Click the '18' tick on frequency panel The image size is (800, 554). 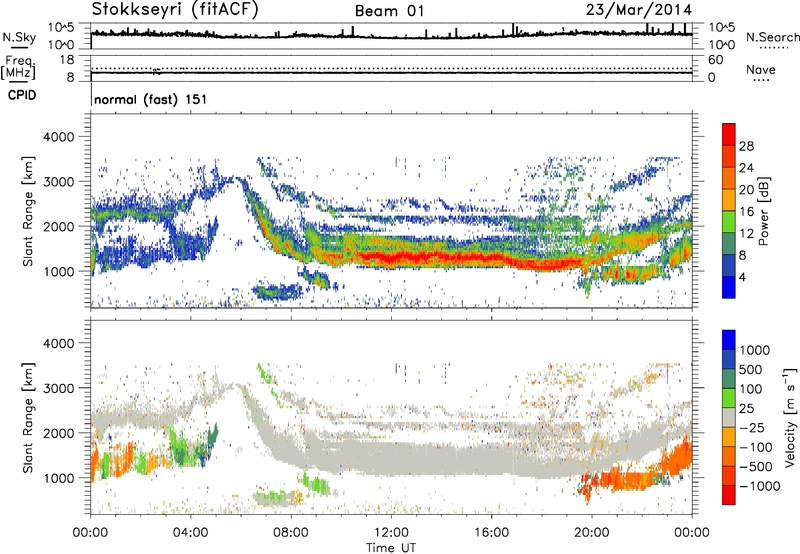pos(67,60)
